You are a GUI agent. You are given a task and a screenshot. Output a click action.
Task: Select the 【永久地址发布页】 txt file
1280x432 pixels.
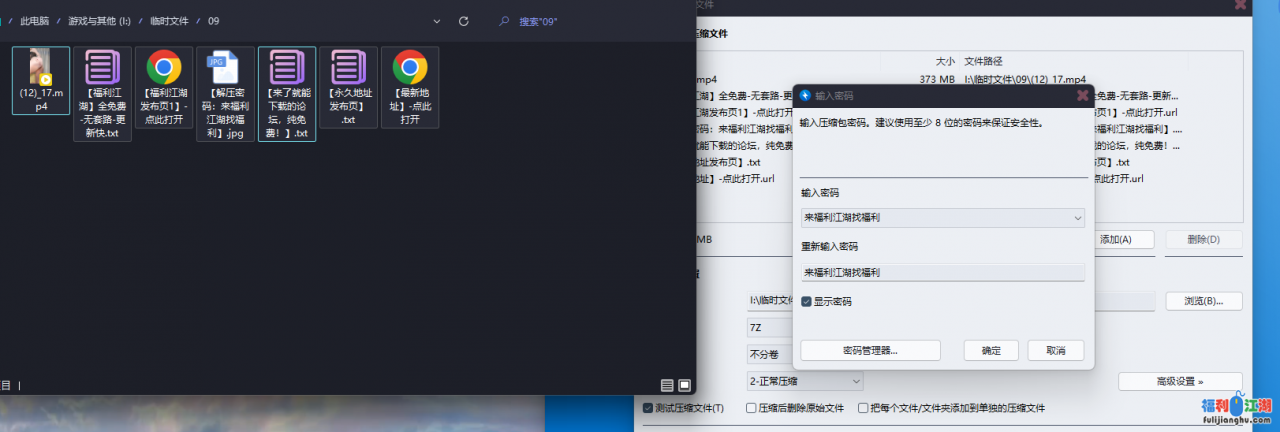pos(348,69)
